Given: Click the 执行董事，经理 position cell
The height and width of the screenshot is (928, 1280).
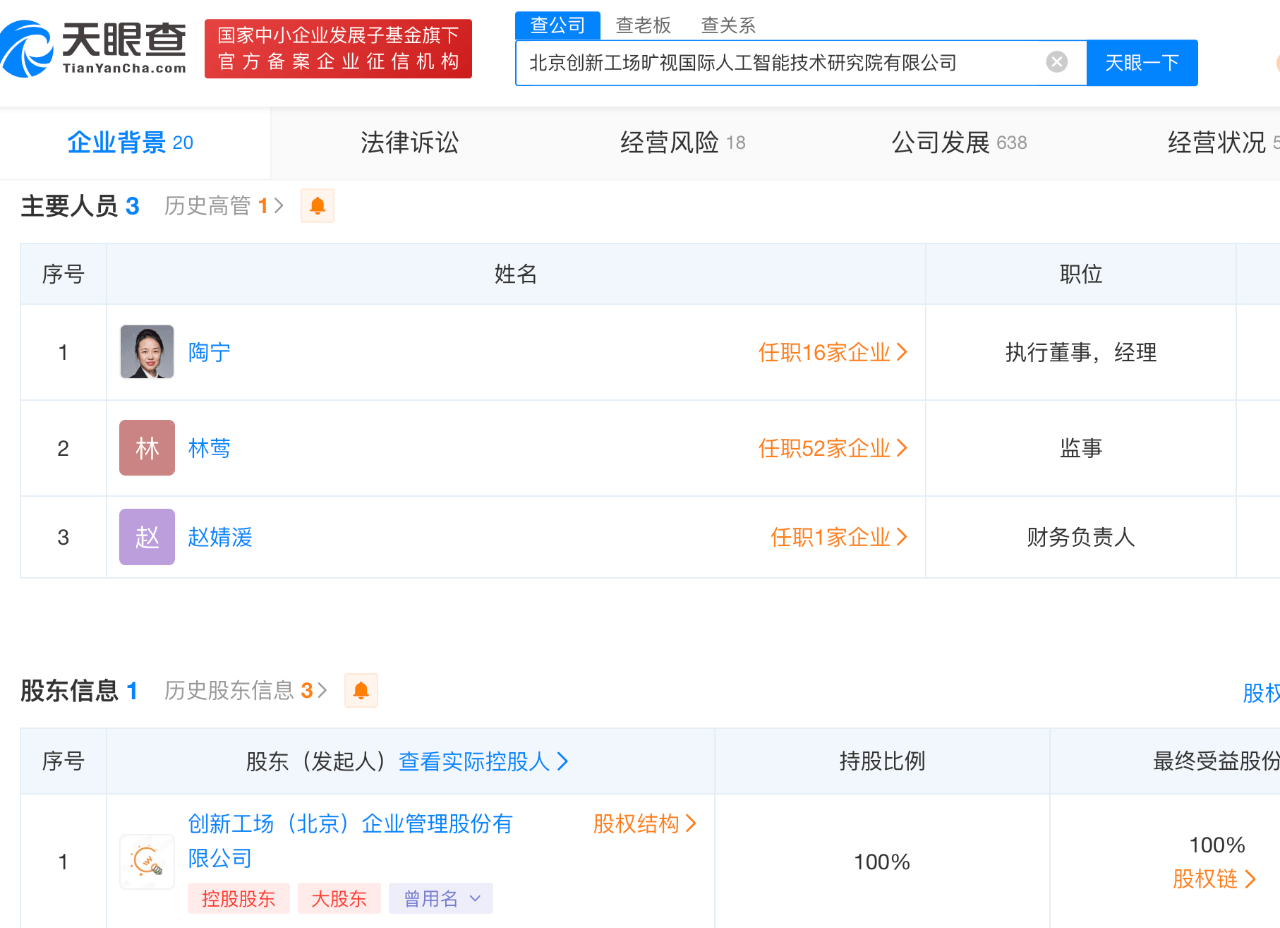Looking at the screenshot, I should 1081,352.
